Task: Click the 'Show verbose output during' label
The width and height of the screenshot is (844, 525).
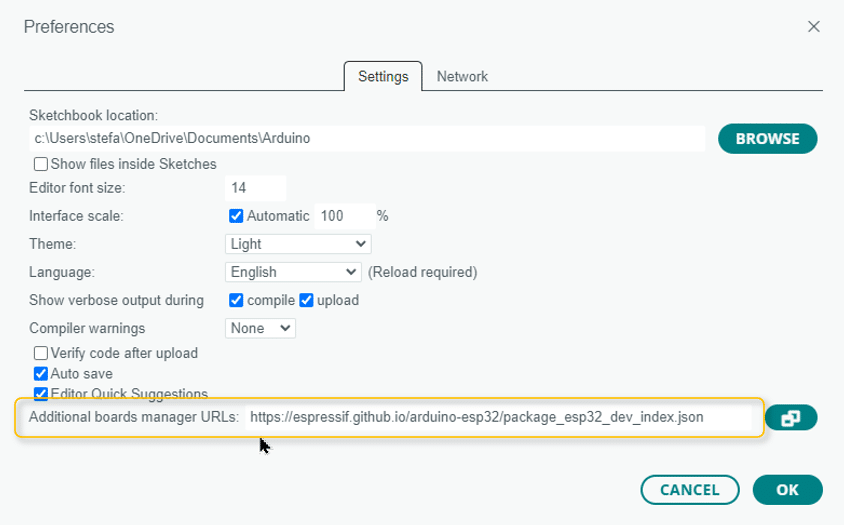Action: [x=116, y=300]
